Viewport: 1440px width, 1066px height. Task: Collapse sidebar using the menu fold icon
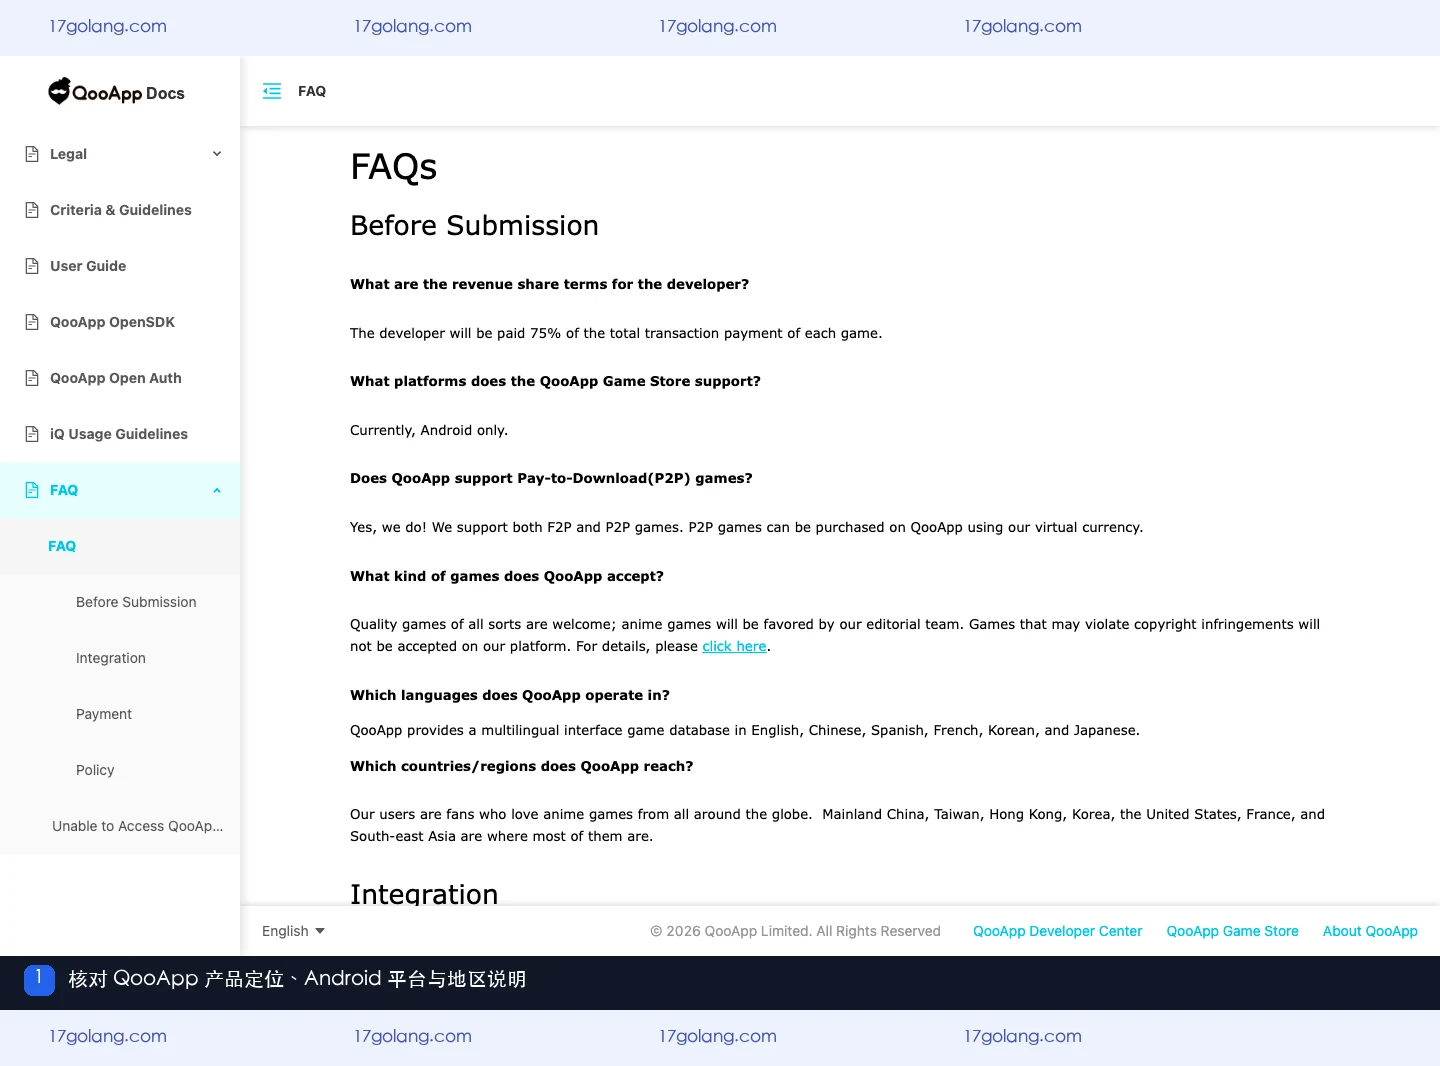pos(272,91)
